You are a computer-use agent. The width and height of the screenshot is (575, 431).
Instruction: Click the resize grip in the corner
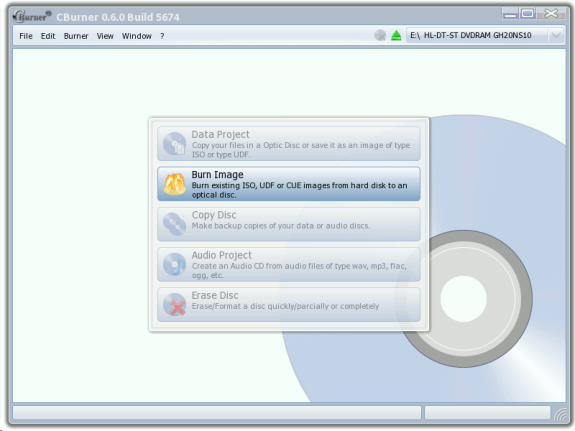[560, 414]
